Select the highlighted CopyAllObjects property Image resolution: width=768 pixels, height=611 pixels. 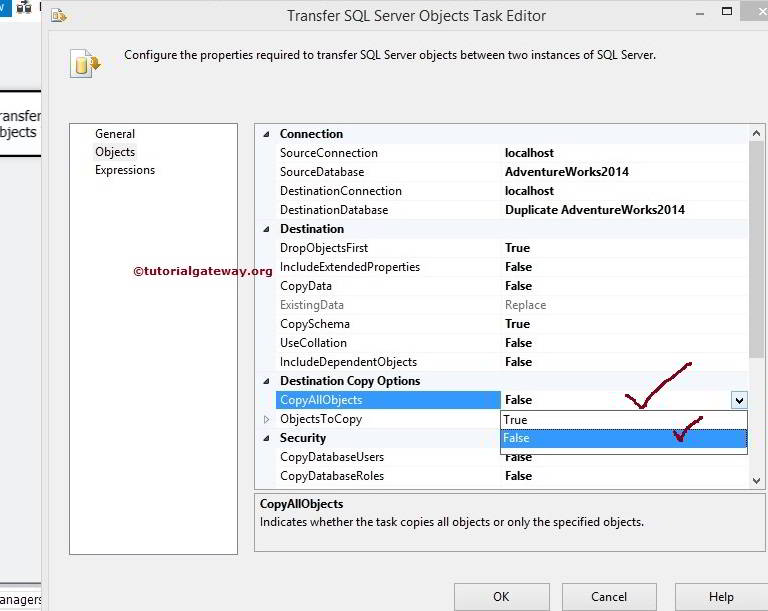coord(388,400)
